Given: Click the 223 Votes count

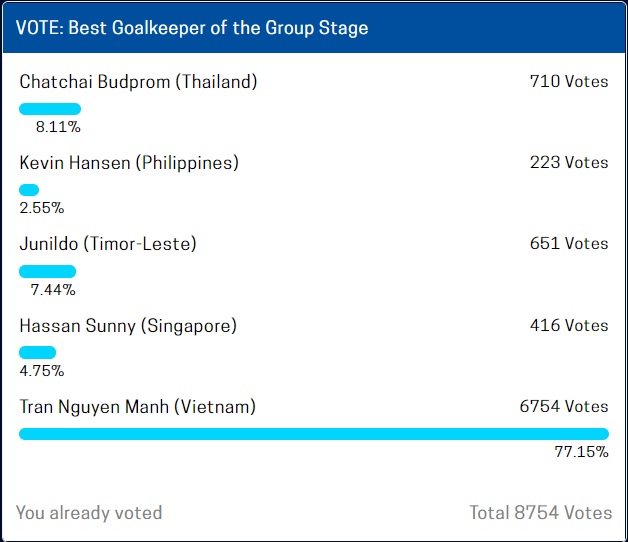Looking at the screenshot, I should pos(569,163).
